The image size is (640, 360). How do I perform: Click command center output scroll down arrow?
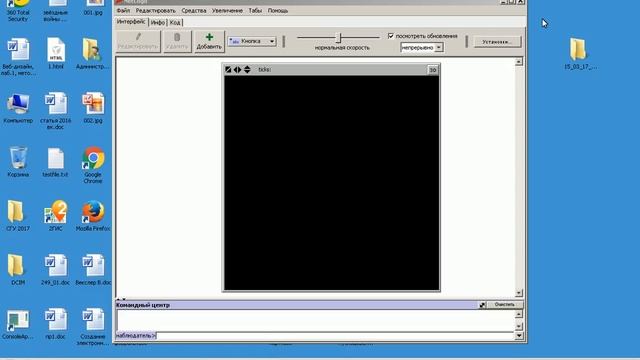click(x=519, y=327)
